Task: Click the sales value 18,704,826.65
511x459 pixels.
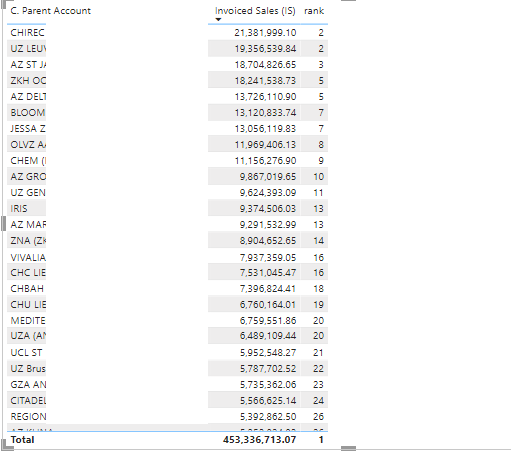Action: click(265, 65)
